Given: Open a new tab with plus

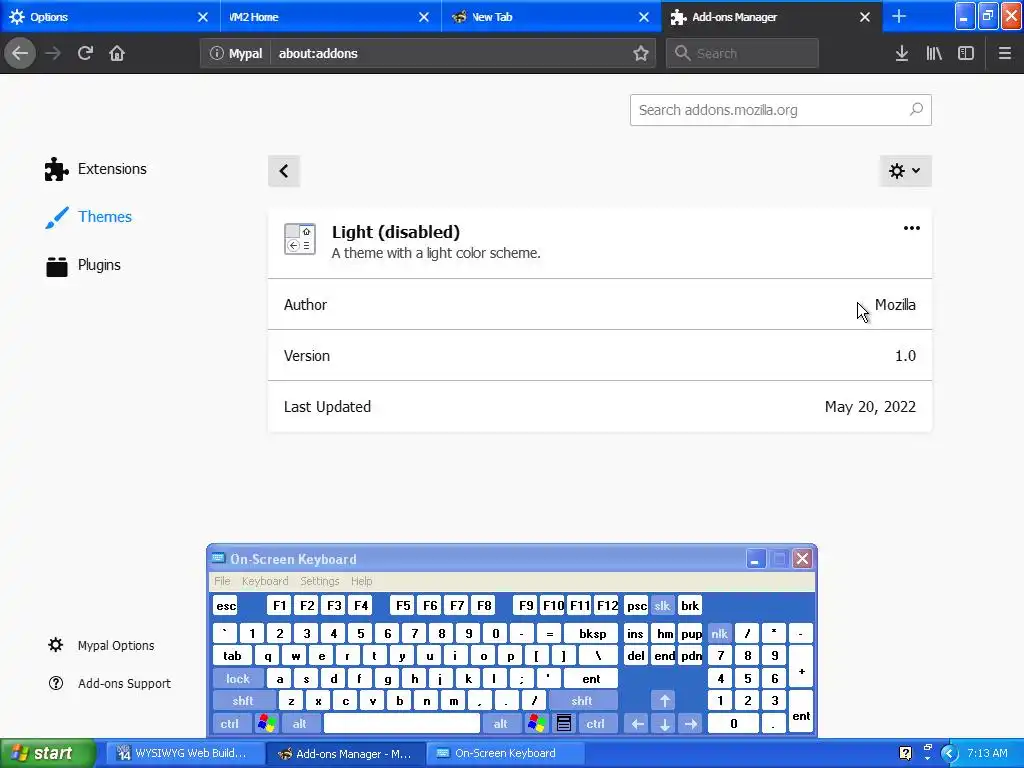Looking at the screenshot, I should coord(899,16).
